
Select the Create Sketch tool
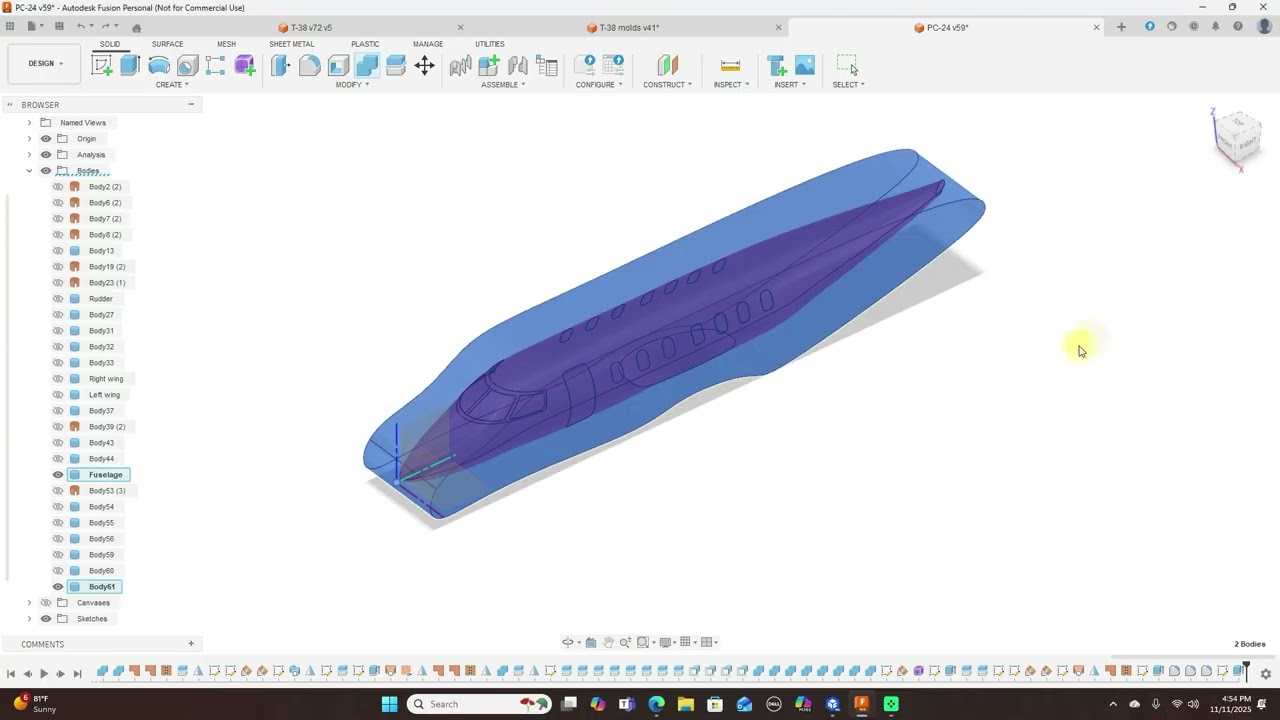(x=102, y=66)
